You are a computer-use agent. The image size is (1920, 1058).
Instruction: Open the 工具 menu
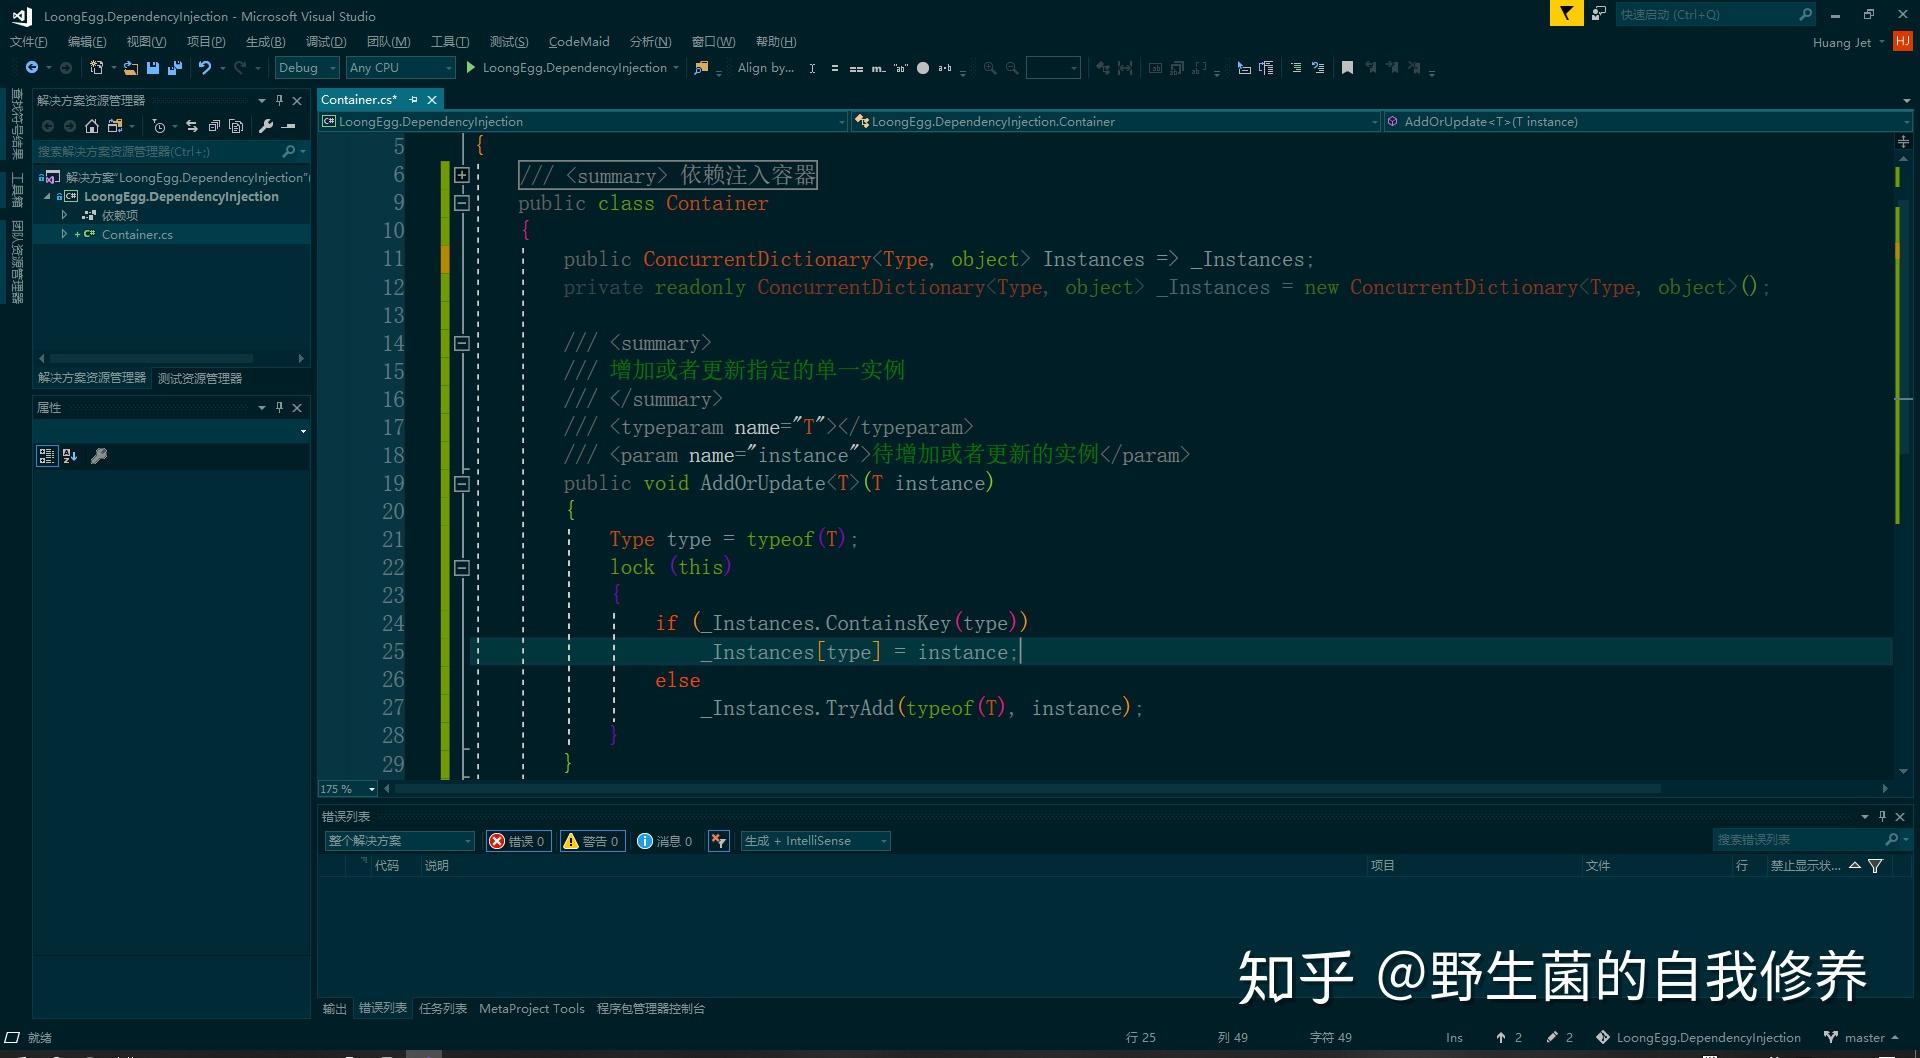click(x=450, y=41)
